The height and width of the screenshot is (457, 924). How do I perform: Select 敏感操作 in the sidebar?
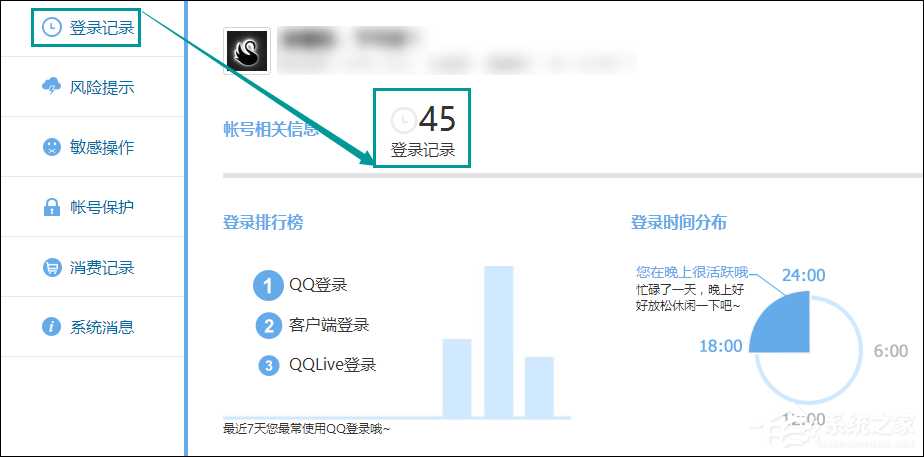pyautogui.click(x=93, y=147)
